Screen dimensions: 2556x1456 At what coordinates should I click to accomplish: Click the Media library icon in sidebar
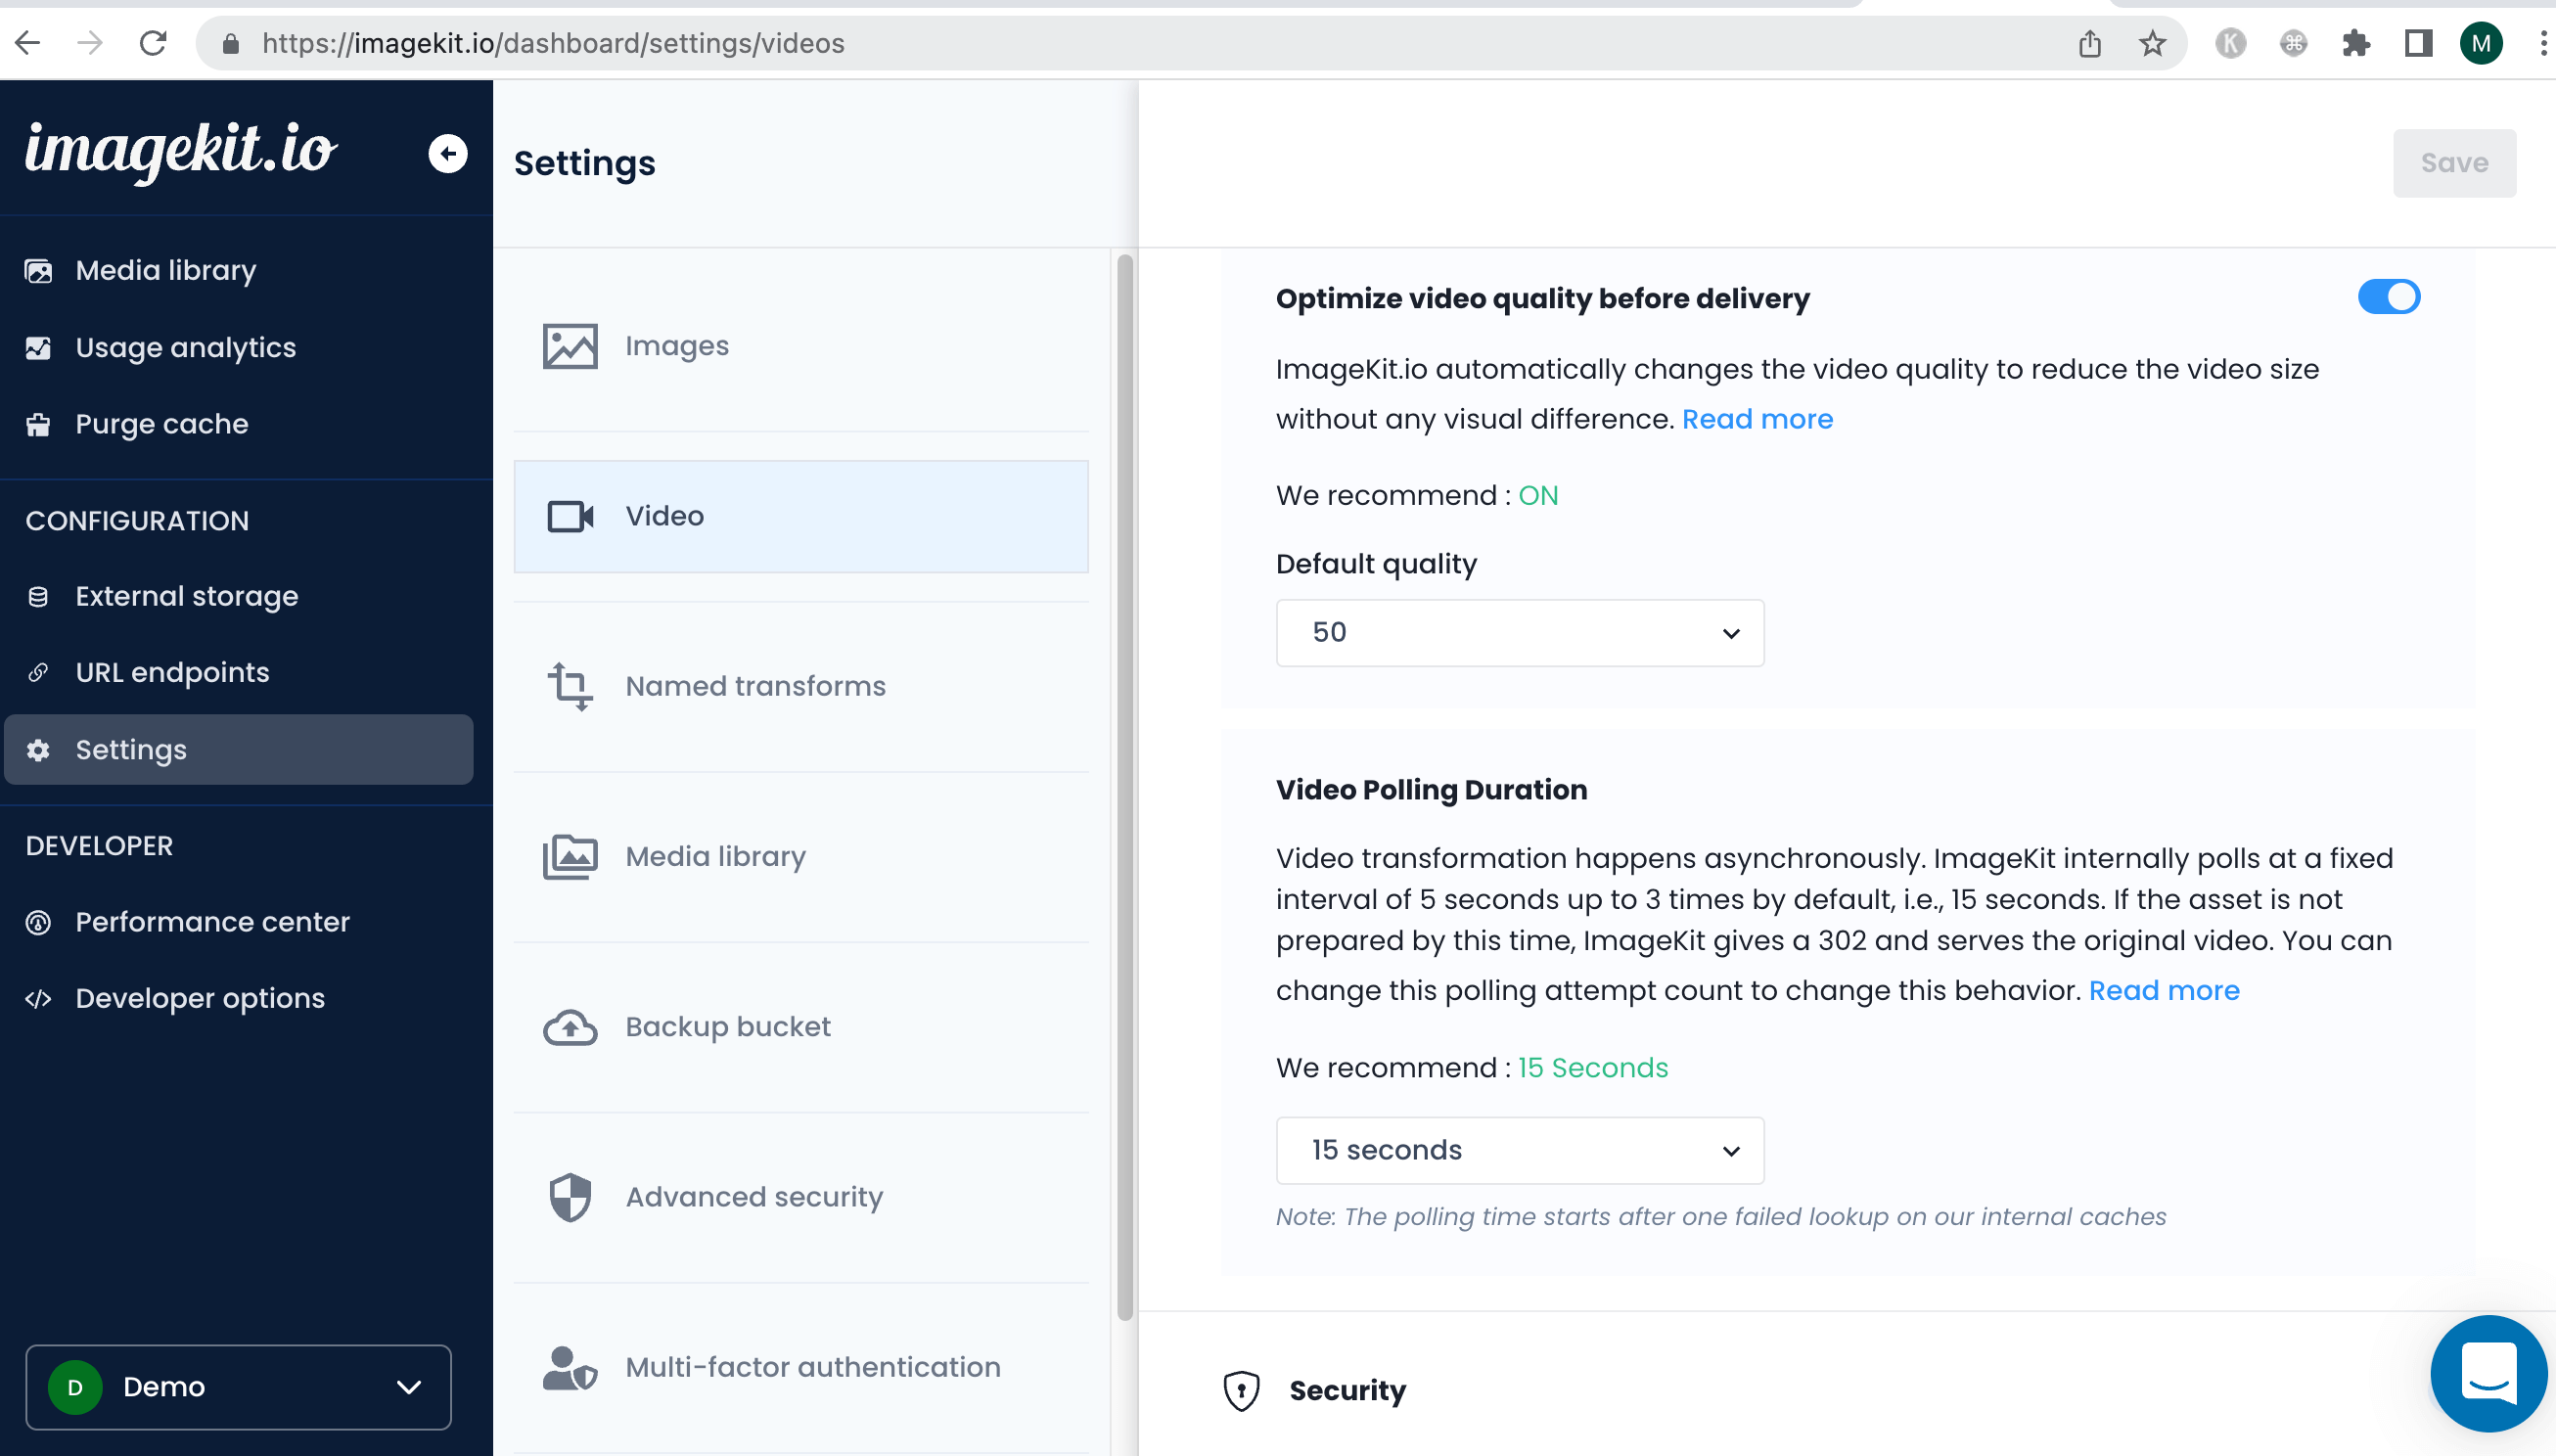click(x=40, y=270)
